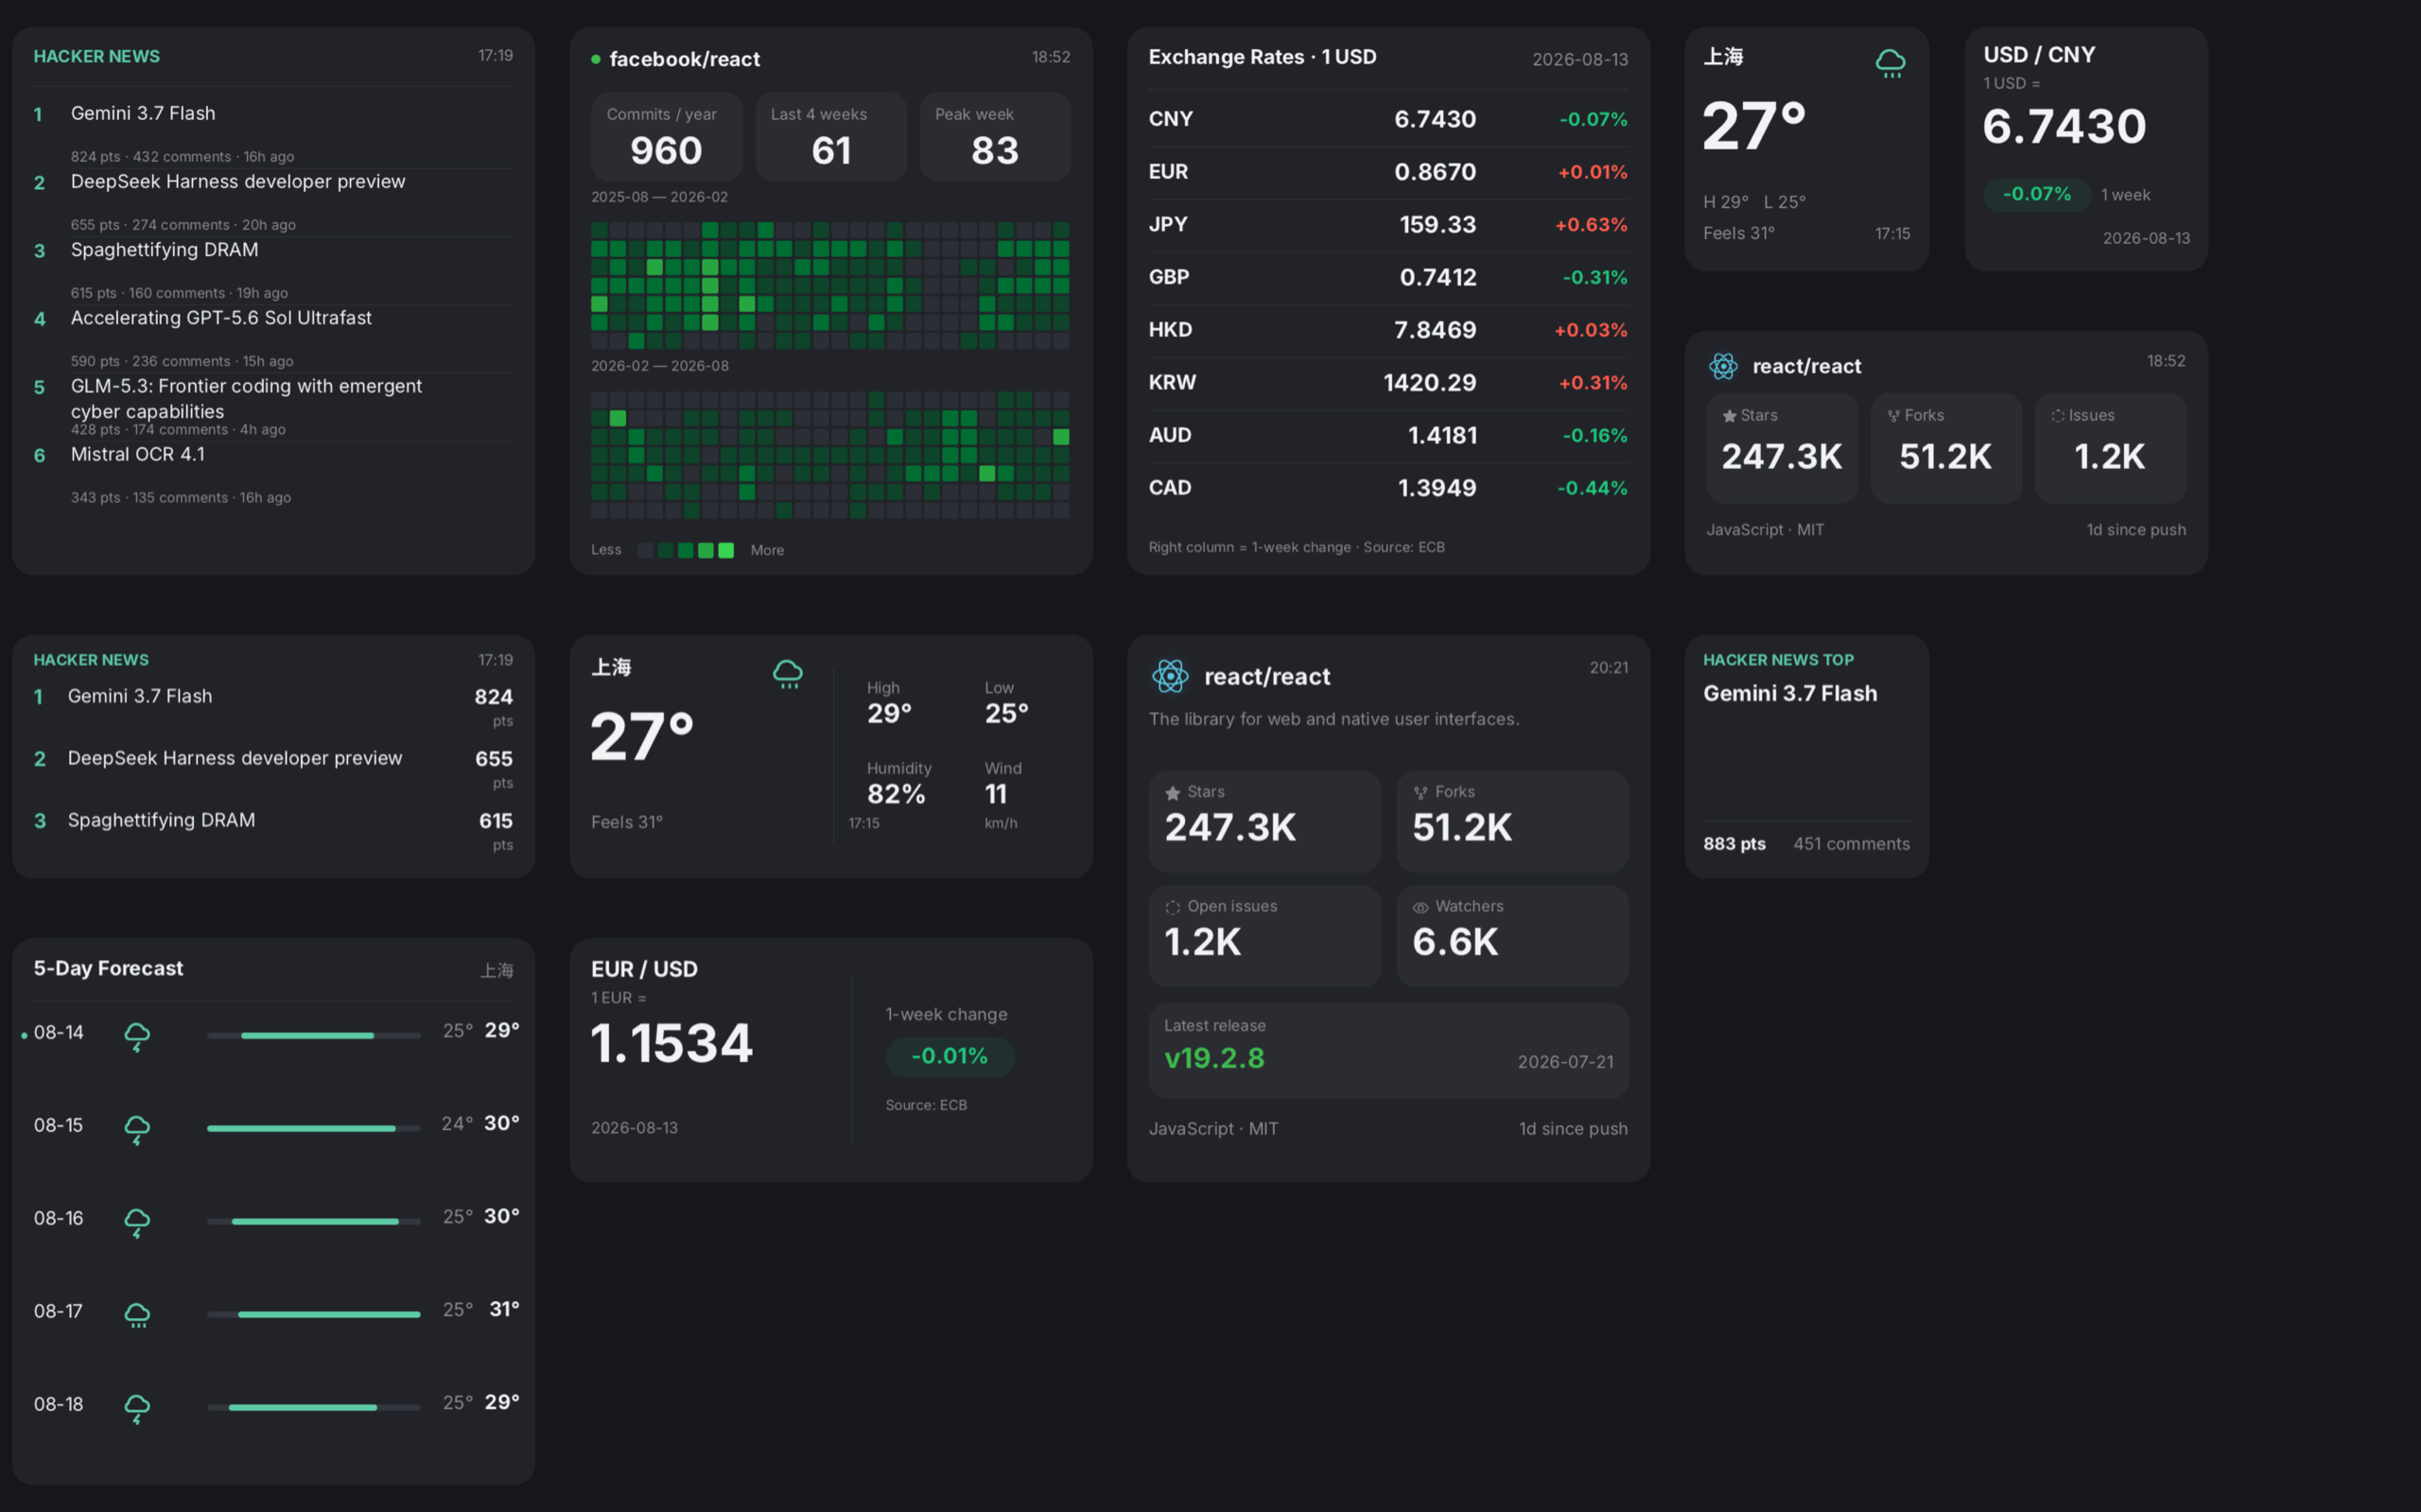
Task: Click the rain cloud icon beside Humidity weather card
Action: click(788, 674)
